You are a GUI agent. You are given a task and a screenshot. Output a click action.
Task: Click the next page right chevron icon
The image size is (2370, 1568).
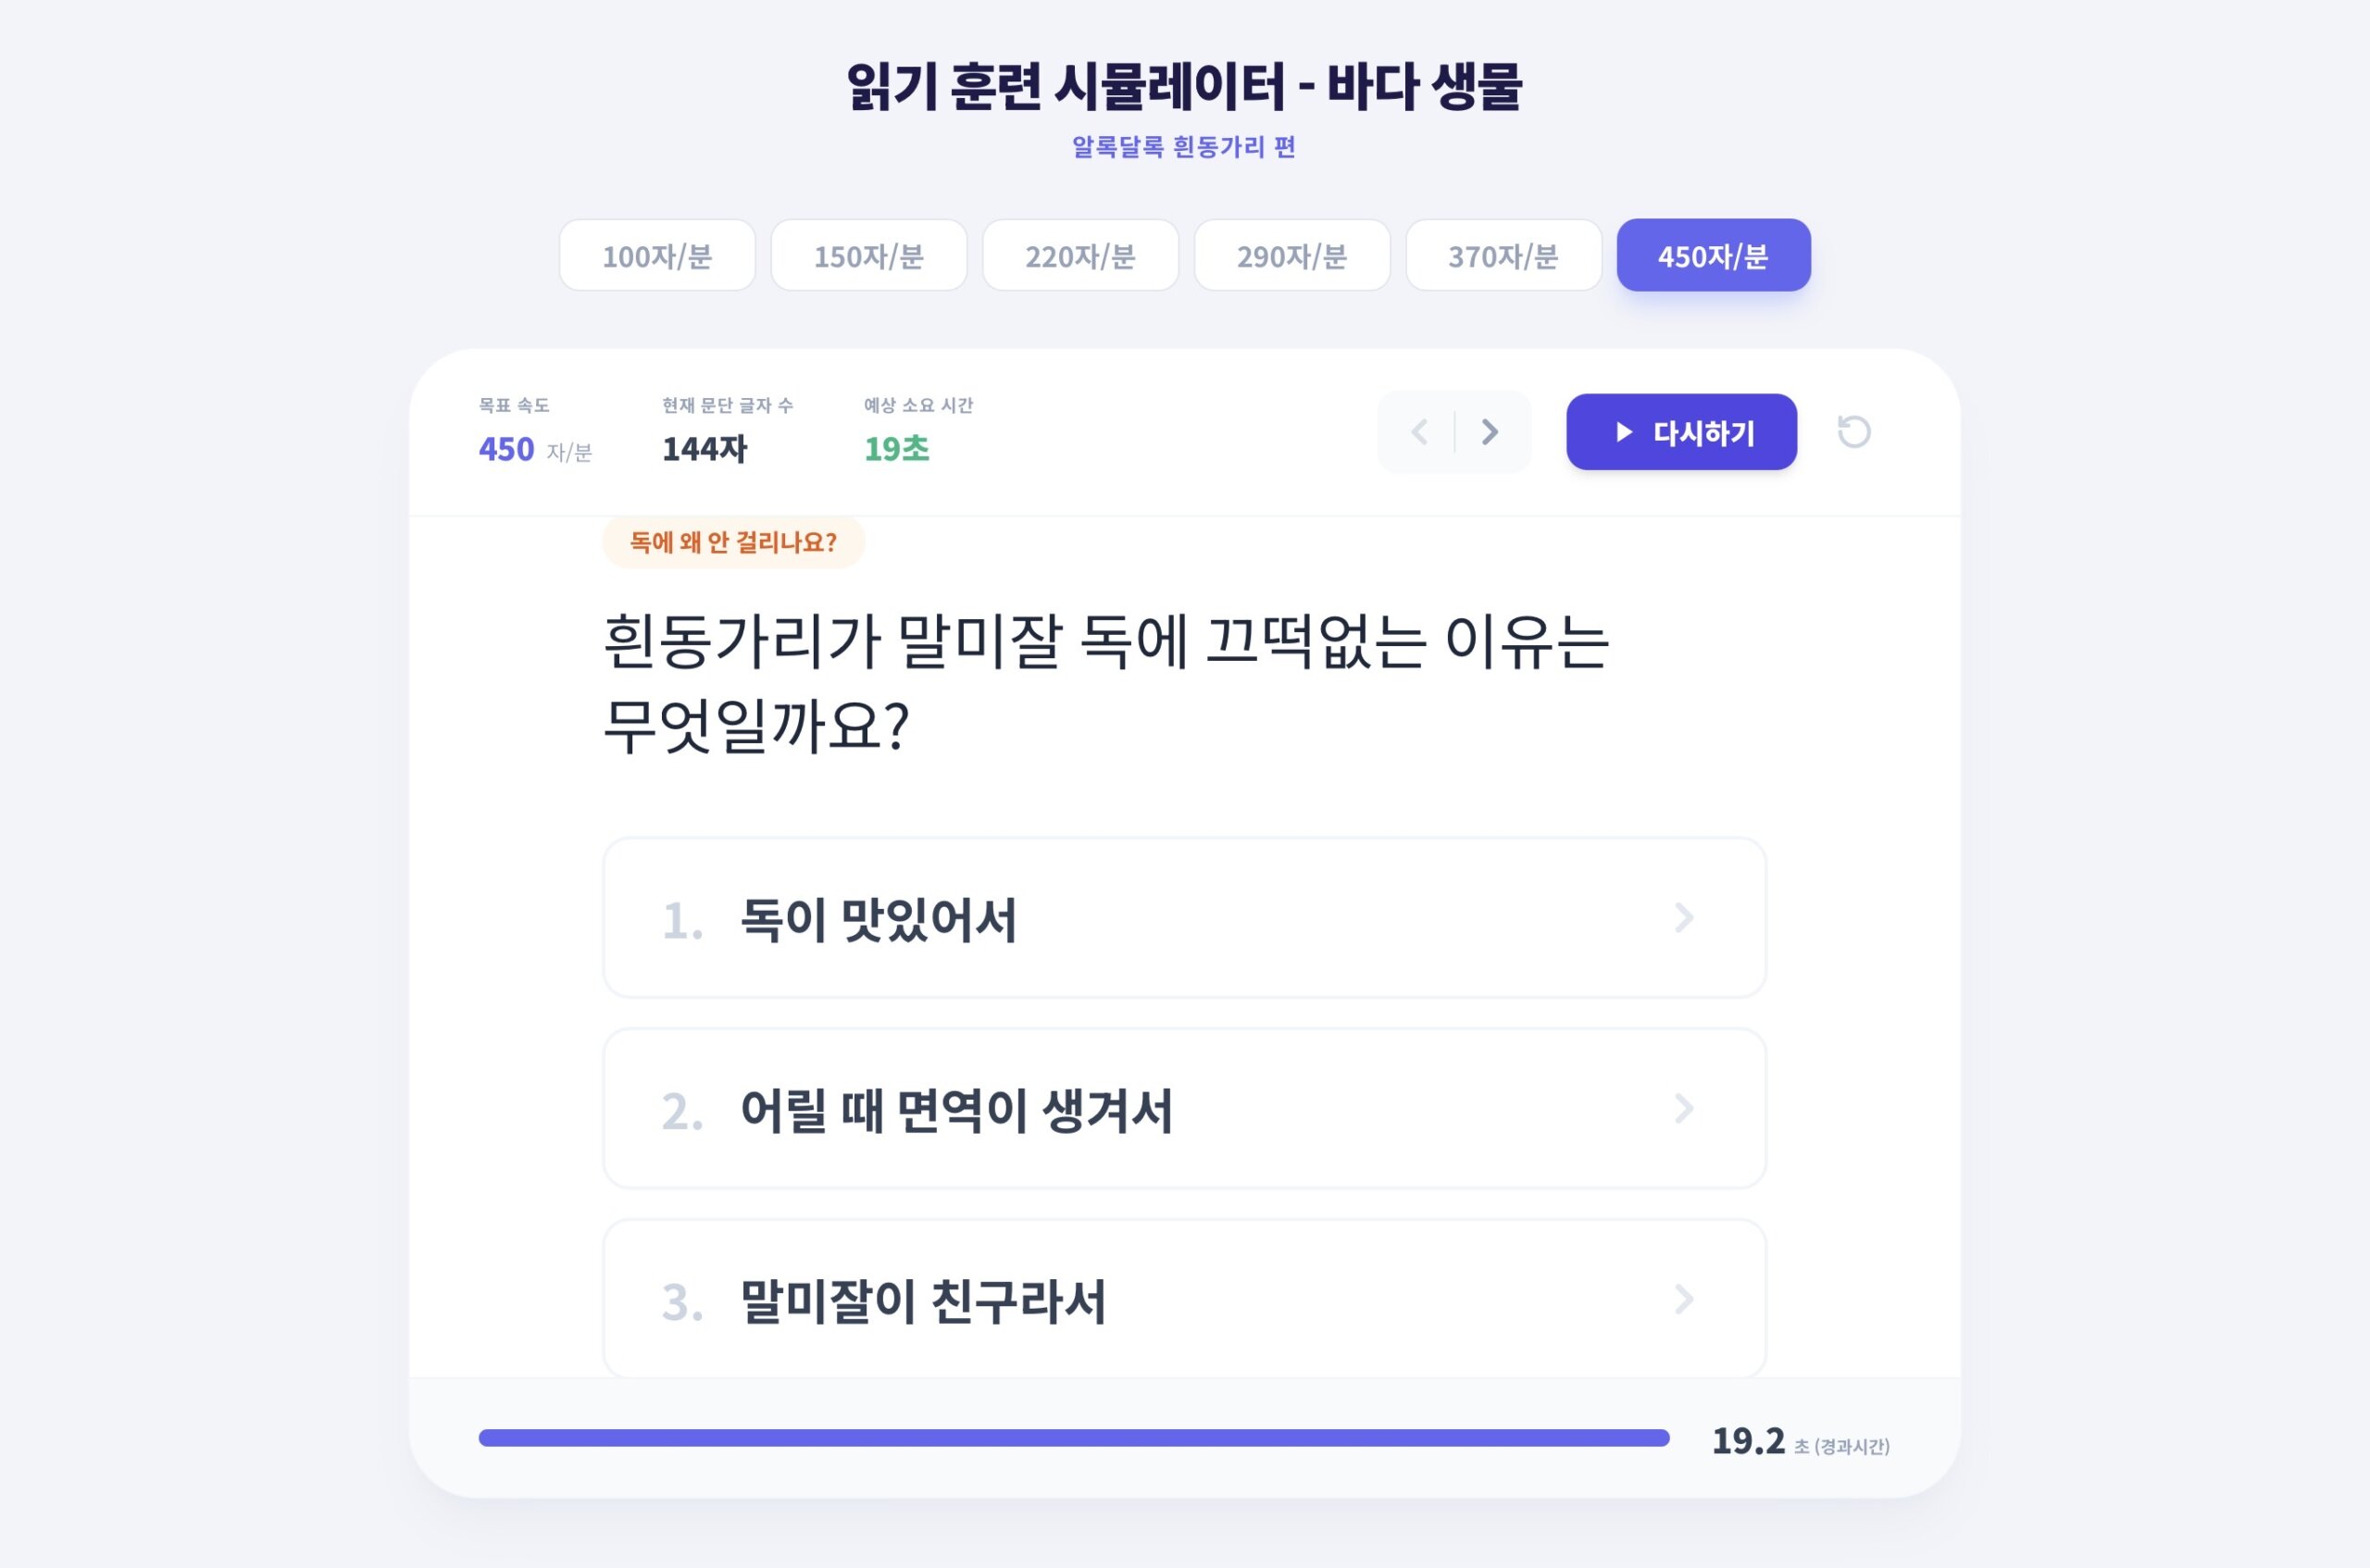[x=1489, y=432]
